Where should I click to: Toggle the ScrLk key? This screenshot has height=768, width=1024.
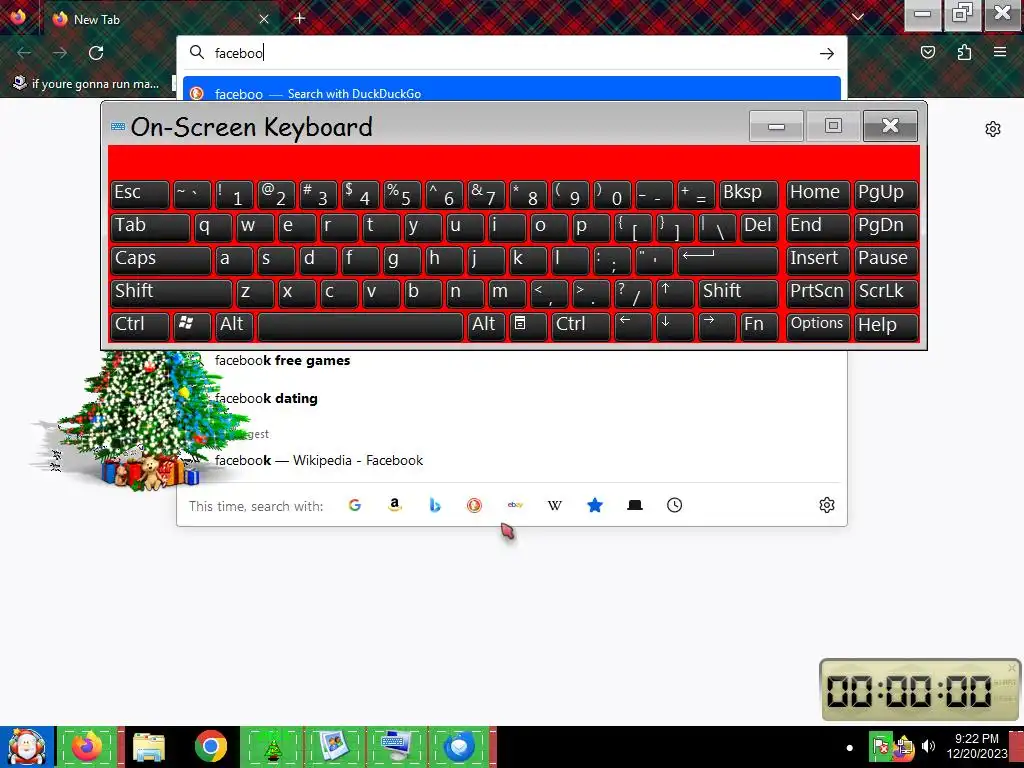[886, 293]
